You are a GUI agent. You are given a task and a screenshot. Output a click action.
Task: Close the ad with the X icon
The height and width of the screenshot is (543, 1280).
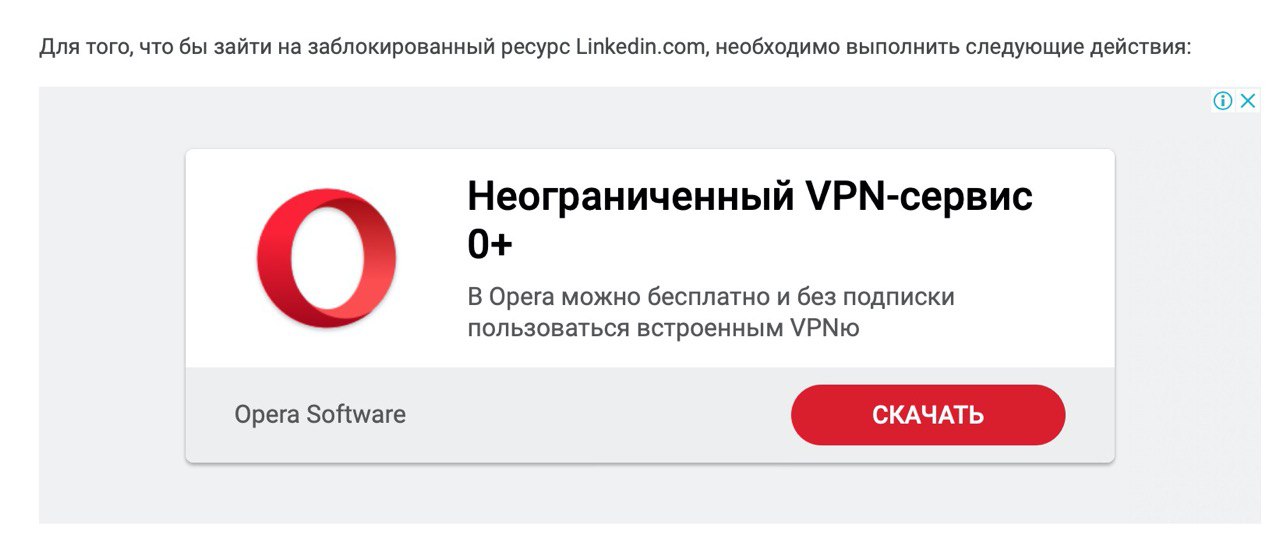(x=1248, y=101)
